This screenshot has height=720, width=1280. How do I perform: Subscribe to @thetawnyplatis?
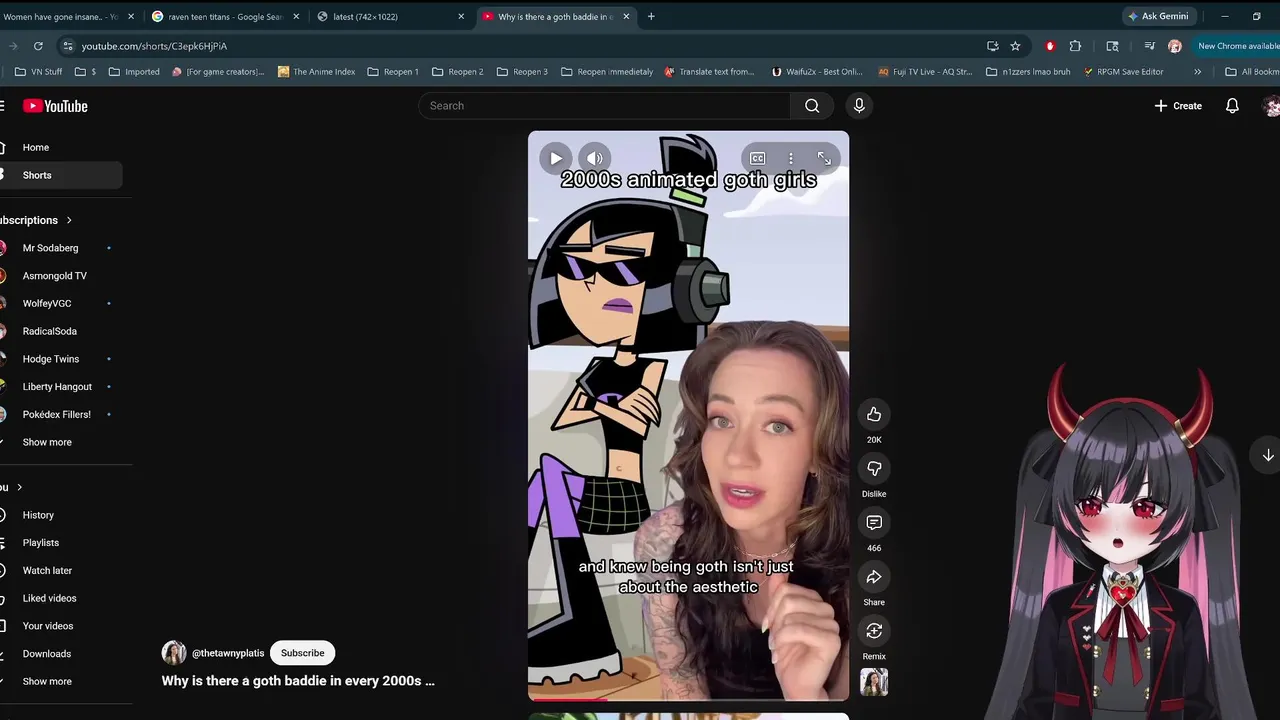coord(302,653)
